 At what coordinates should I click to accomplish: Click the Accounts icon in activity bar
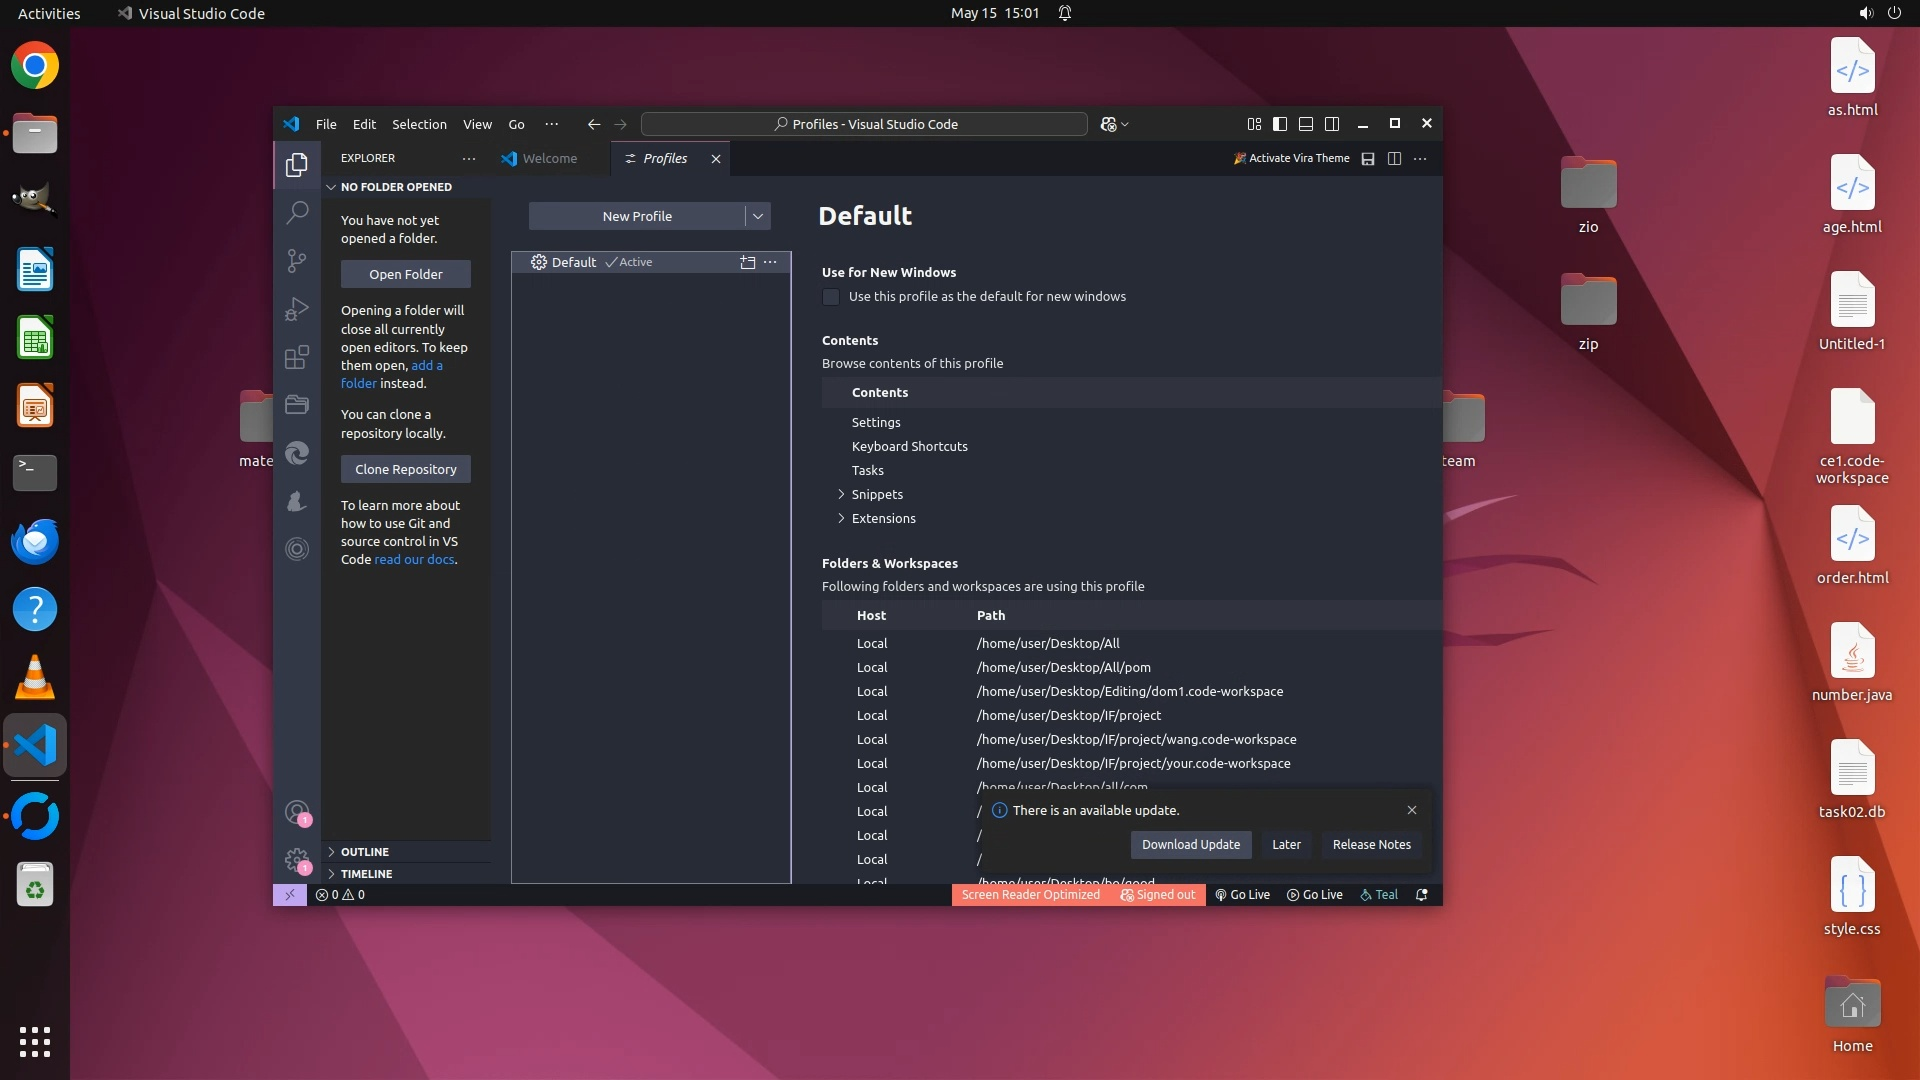click(297, 812)
